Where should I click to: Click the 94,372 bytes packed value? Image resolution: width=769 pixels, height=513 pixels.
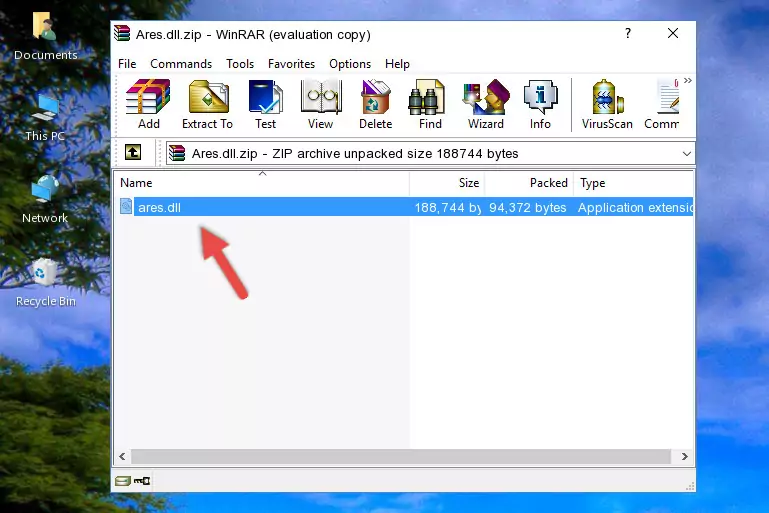pyautogui.click(x=527, y=207)
